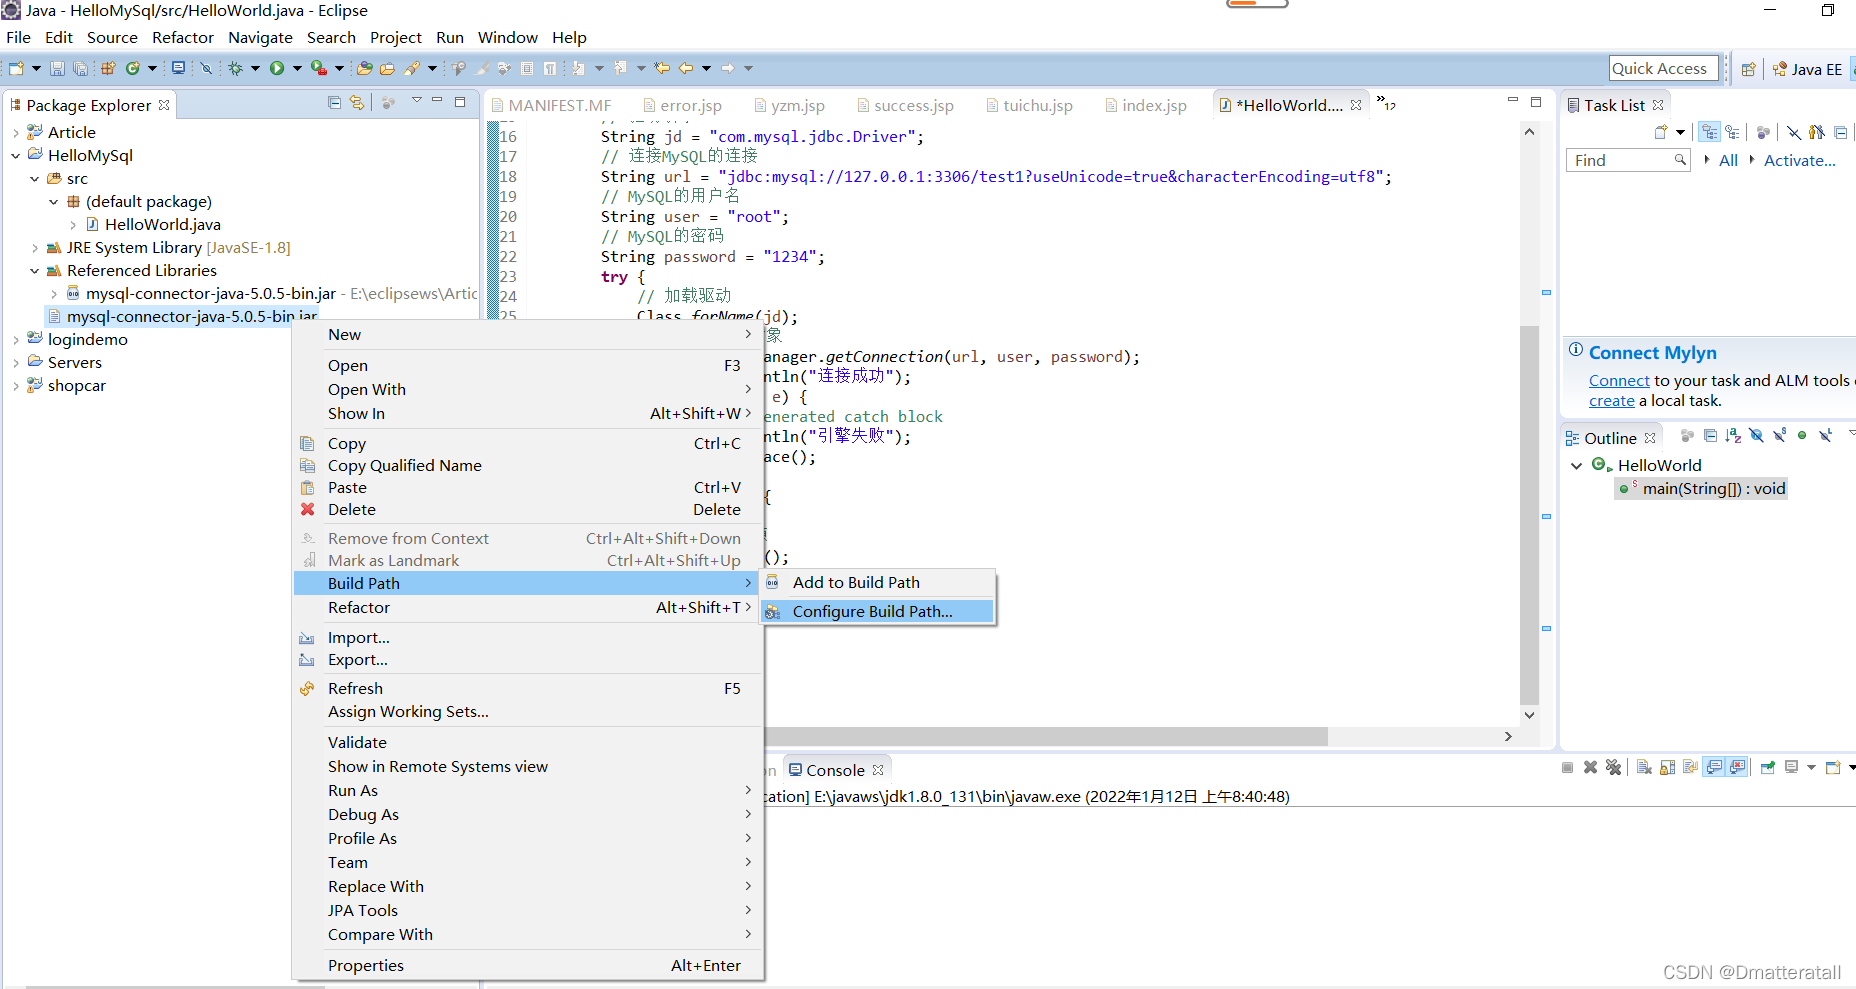
Task: Toggle alphabetical sorting in the Outline view
Action: pyautogui.click(x=1733, y=436)
